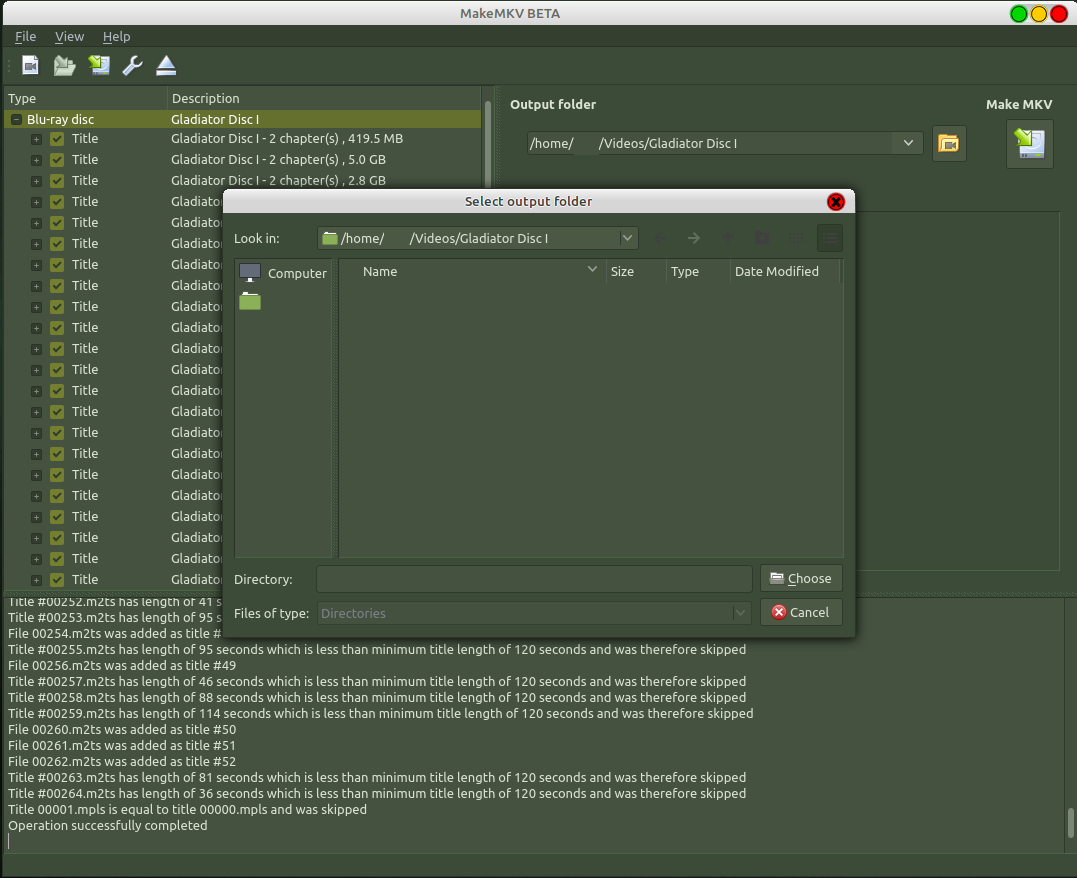Switch dialog to icon grid view
Viewport: 1077px width, 878px height.
(795, 238)
